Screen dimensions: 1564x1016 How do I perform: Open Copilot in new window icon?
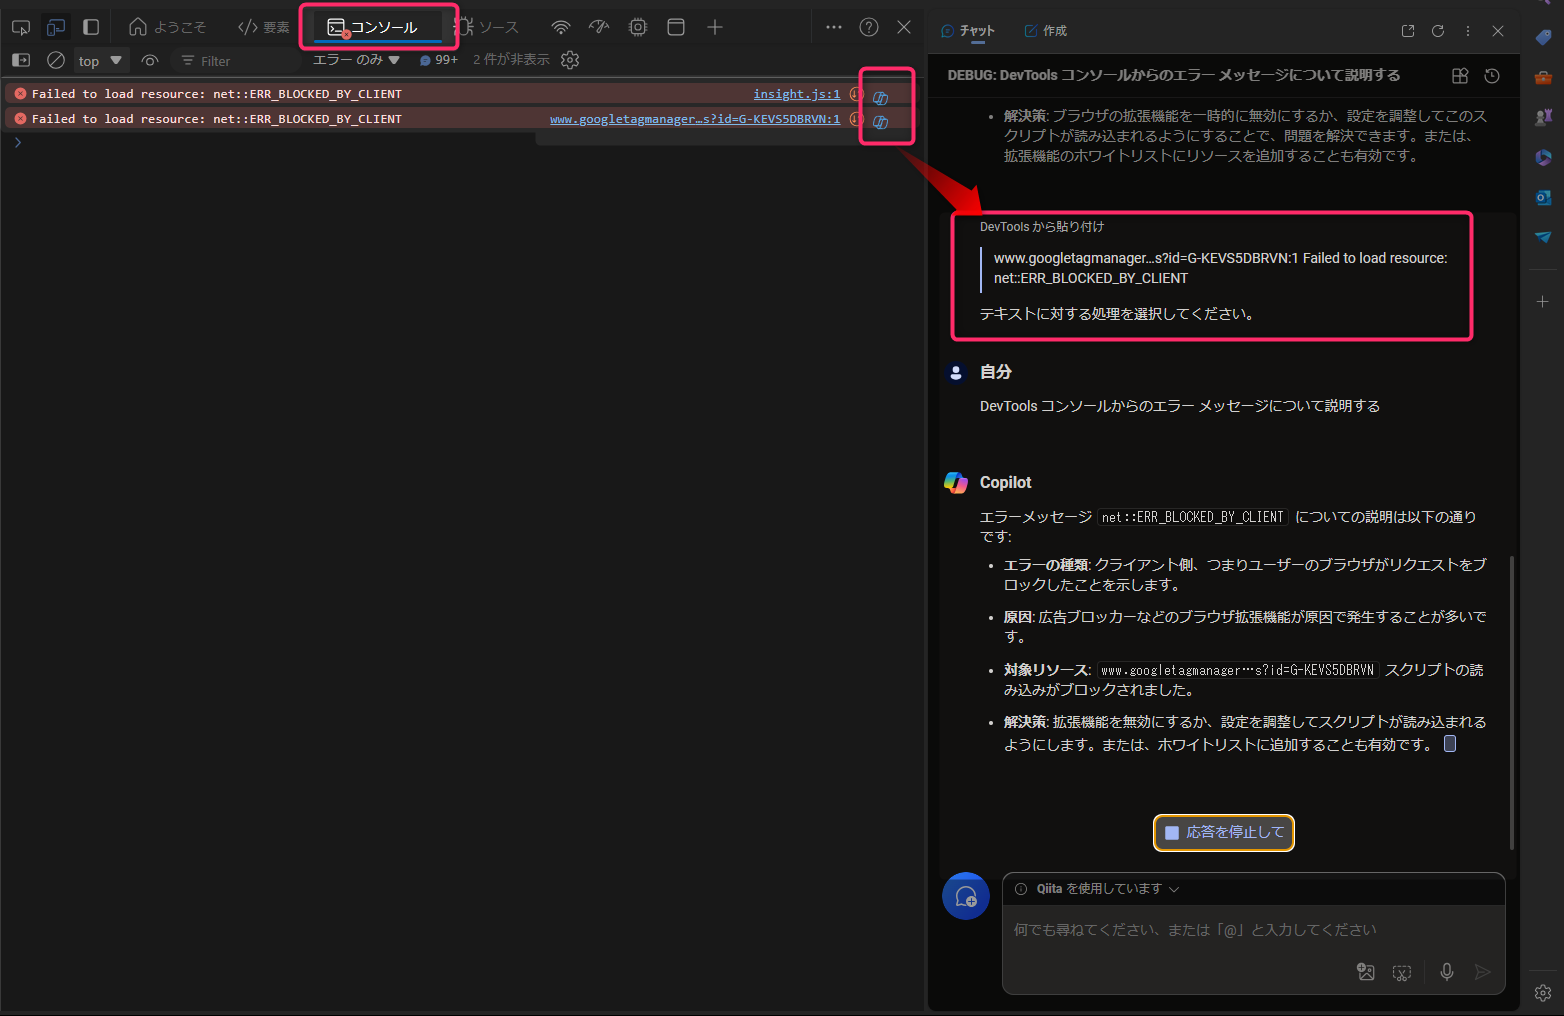1408,31
